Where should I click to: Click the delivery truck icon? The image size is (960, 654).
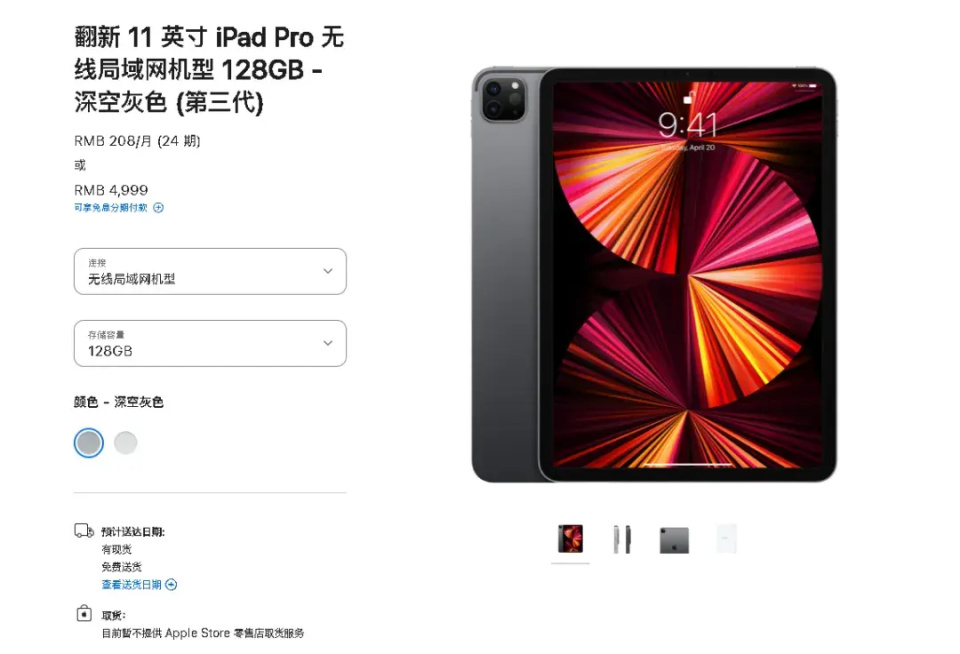point(84,530)
